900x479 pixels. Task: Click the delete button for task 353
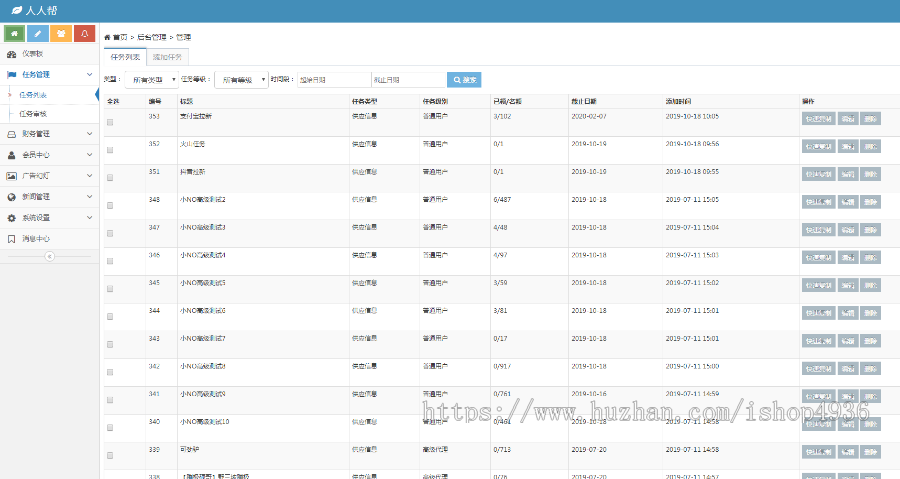click(x=870, y=119)
